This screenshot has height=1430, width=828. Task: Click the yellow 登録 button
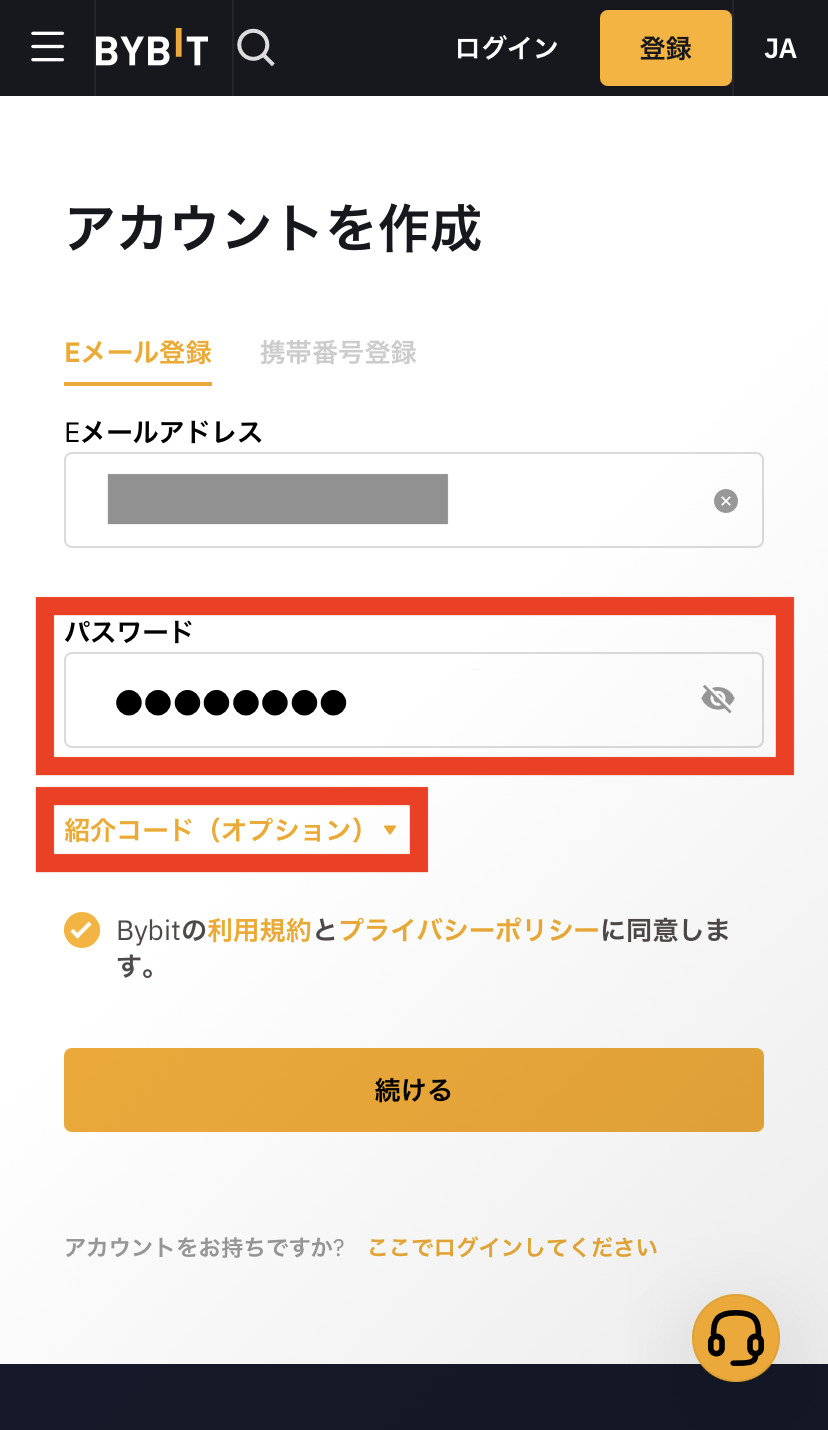(666, 48)
